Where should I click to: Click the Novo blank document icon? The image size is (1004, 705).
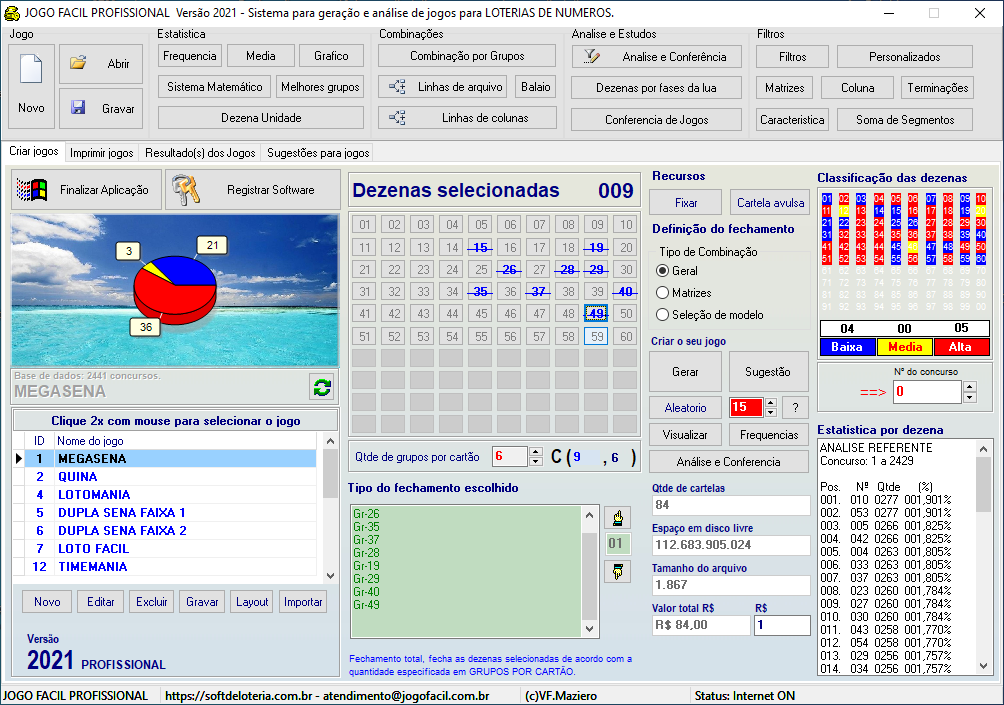(x=31, y=70)
